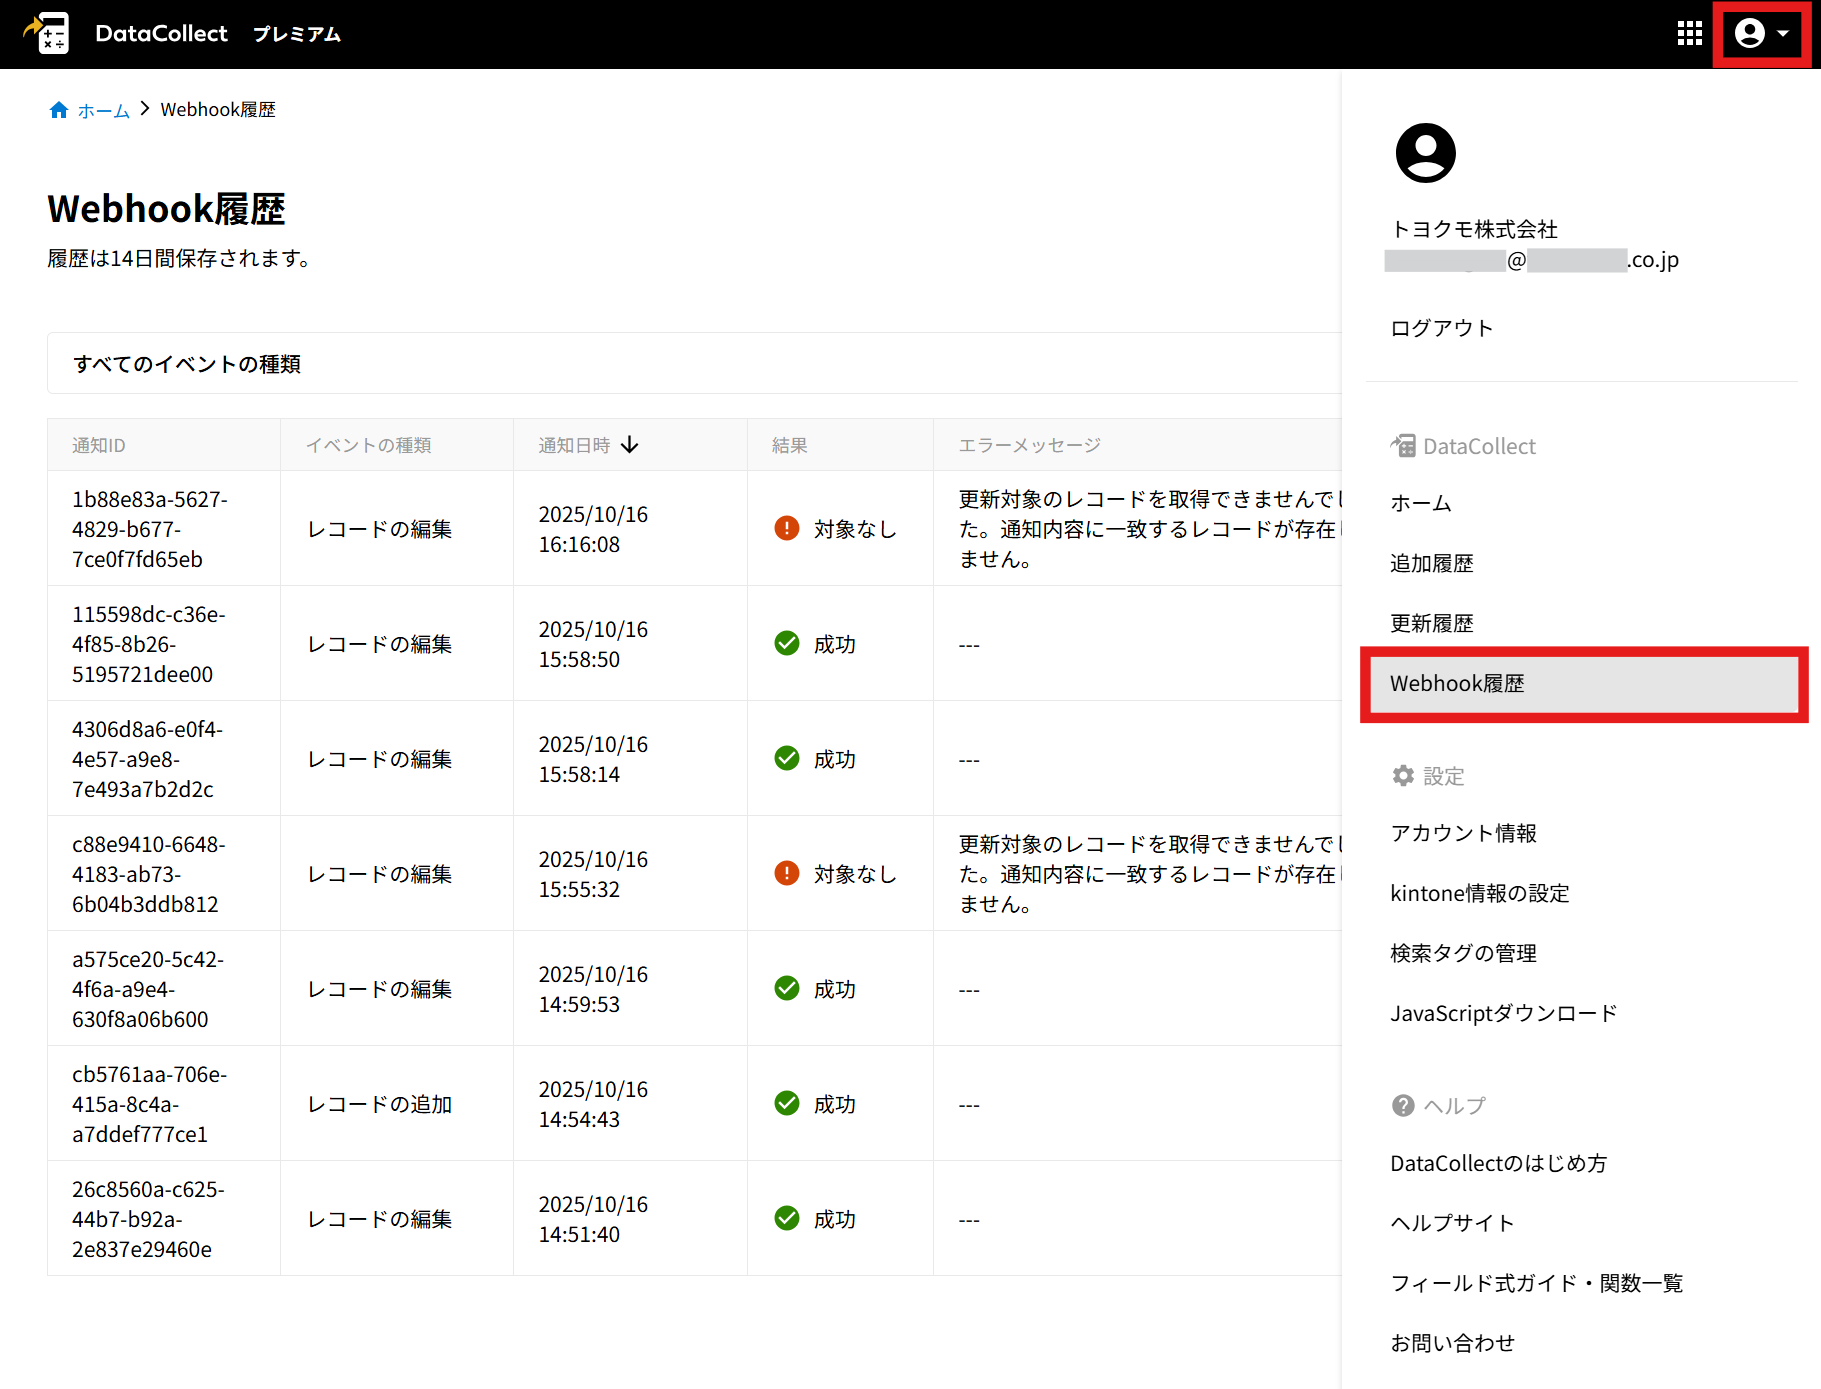Sort by the 通知日時 column header

(574, 445)
